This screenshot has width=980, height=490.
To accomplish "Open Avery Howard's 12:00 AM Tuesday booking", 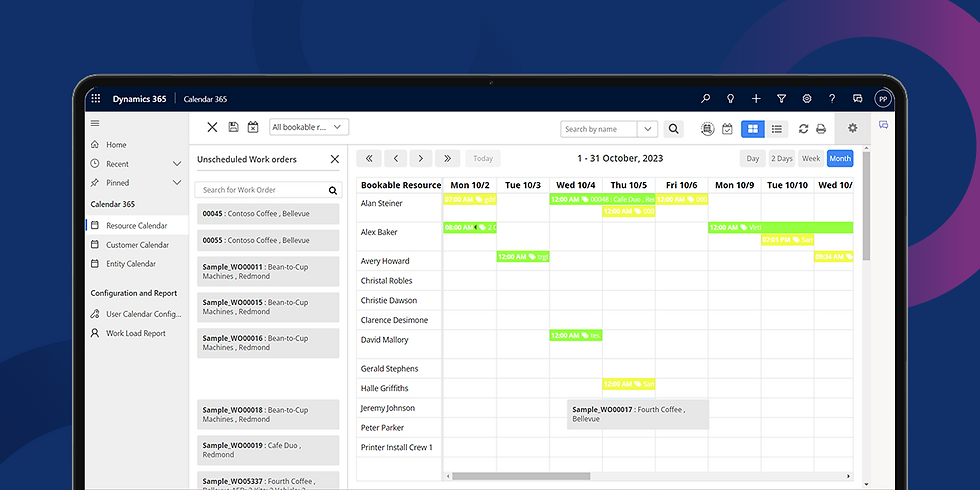I will click(523, 256).
